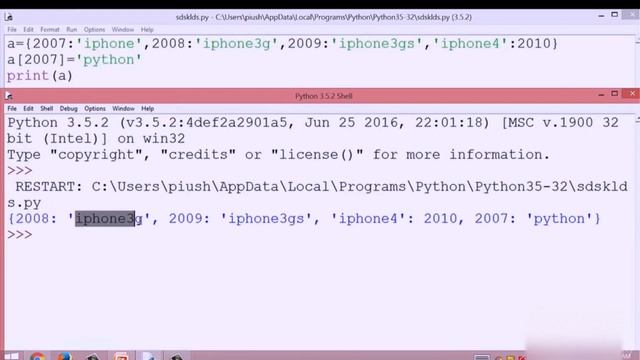This screenshot has height=360, width=640.
Task: Click 'iphone4' string in editor code
Action: [x=470, y=44]
